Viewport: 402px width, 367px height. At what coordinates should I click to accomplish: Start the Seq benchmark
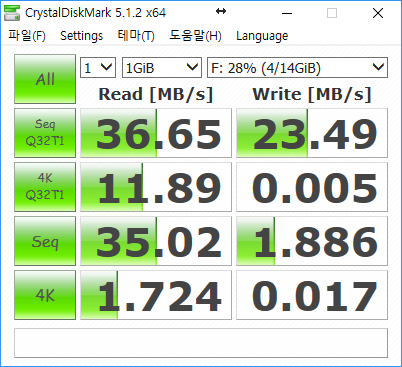(45, 241)
